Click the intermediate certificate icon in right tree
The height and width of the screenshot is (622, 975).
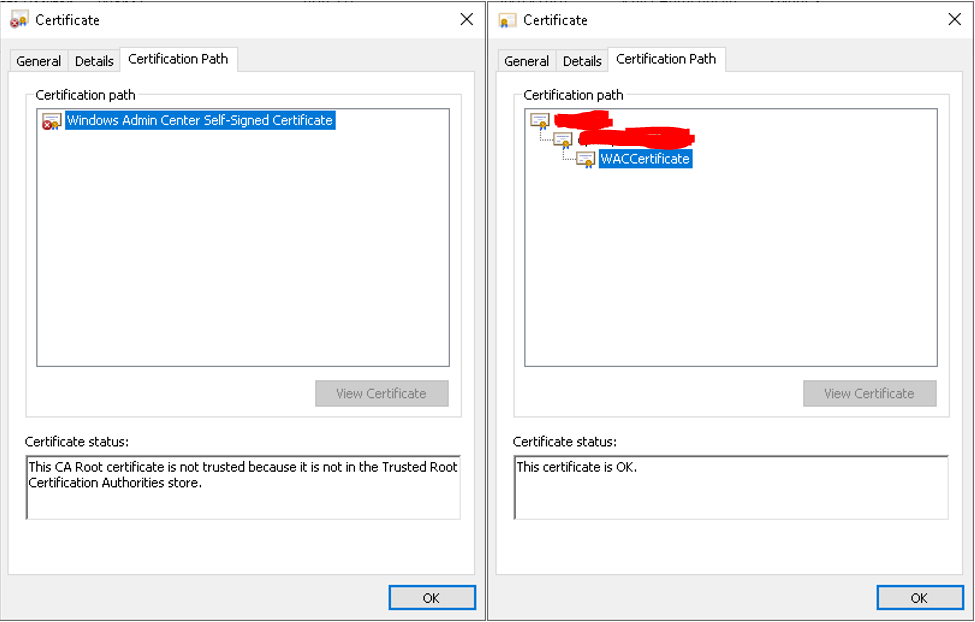pyautogui.click(x=563, y=140)
